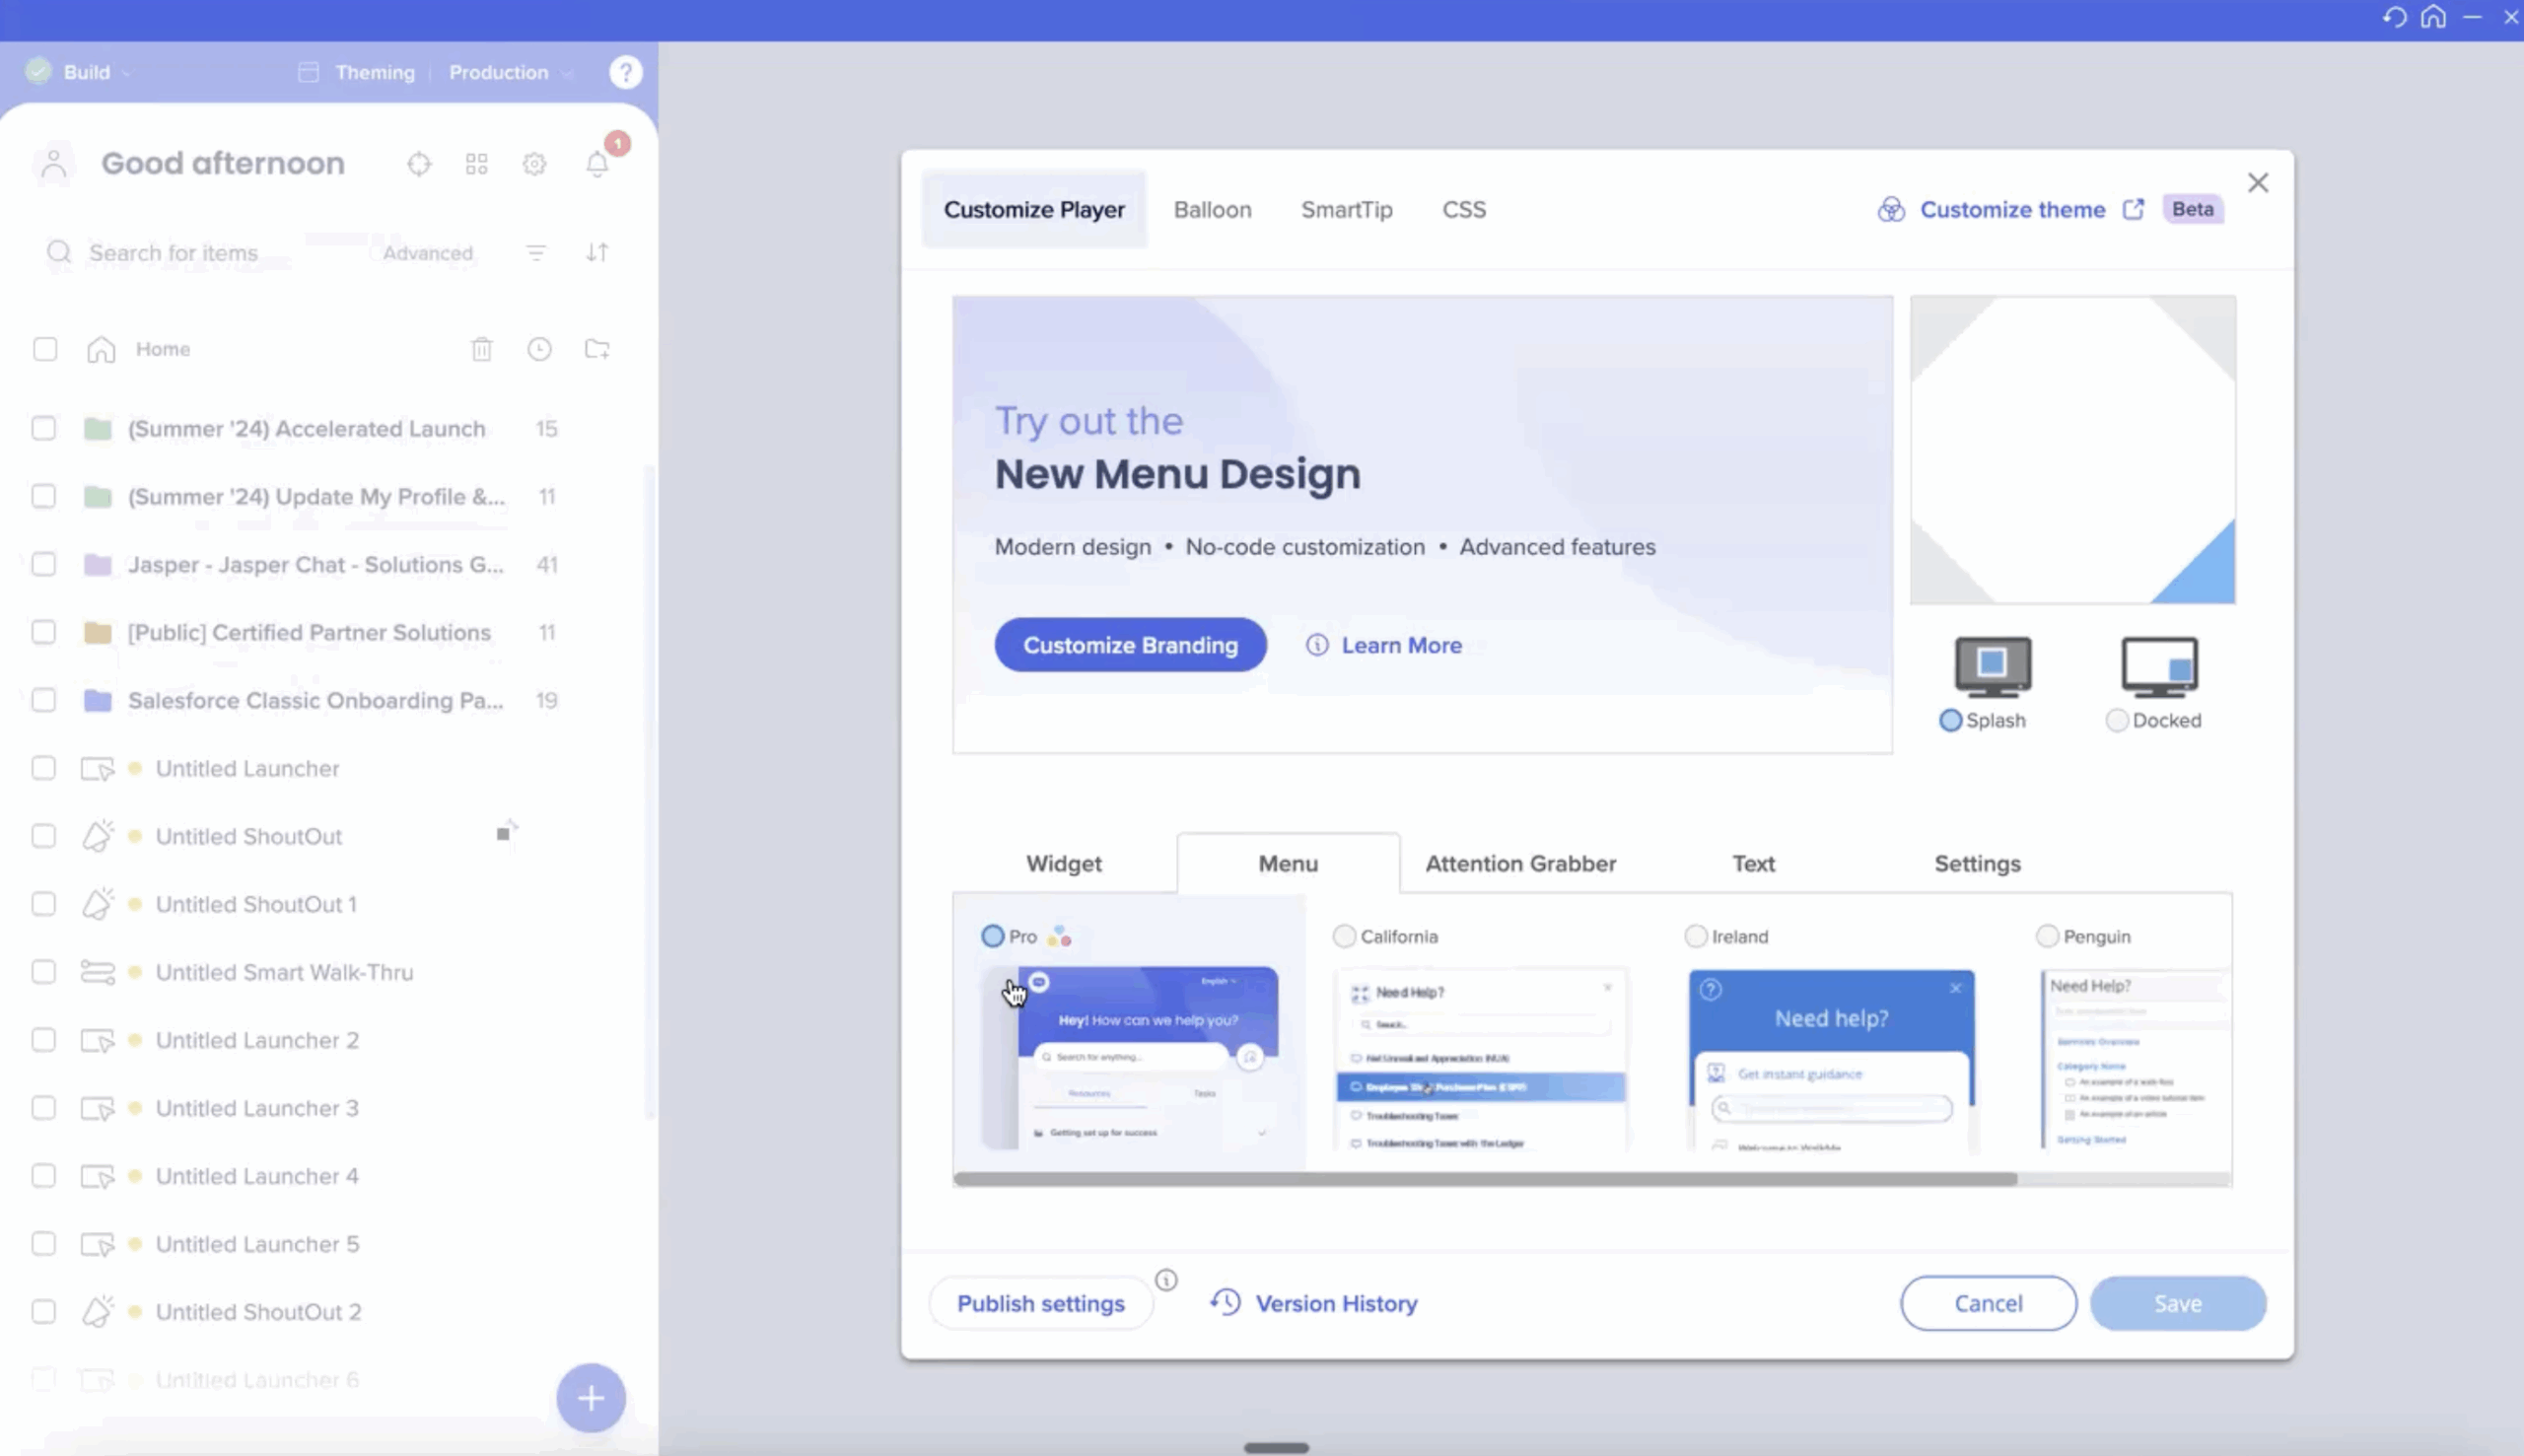Switch to the Balloon tab
2524x1456 pixels.
pos(1212,210)
